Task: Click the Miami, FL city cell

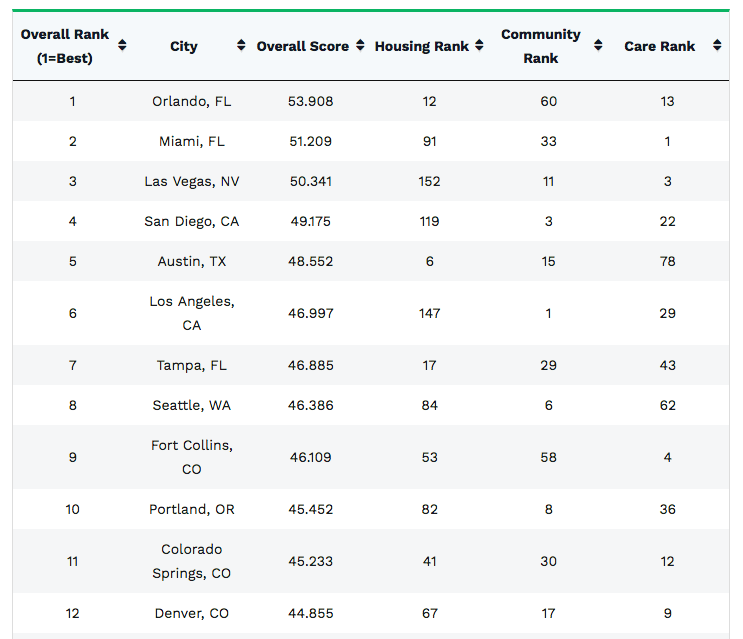Action: pos(192,141)
